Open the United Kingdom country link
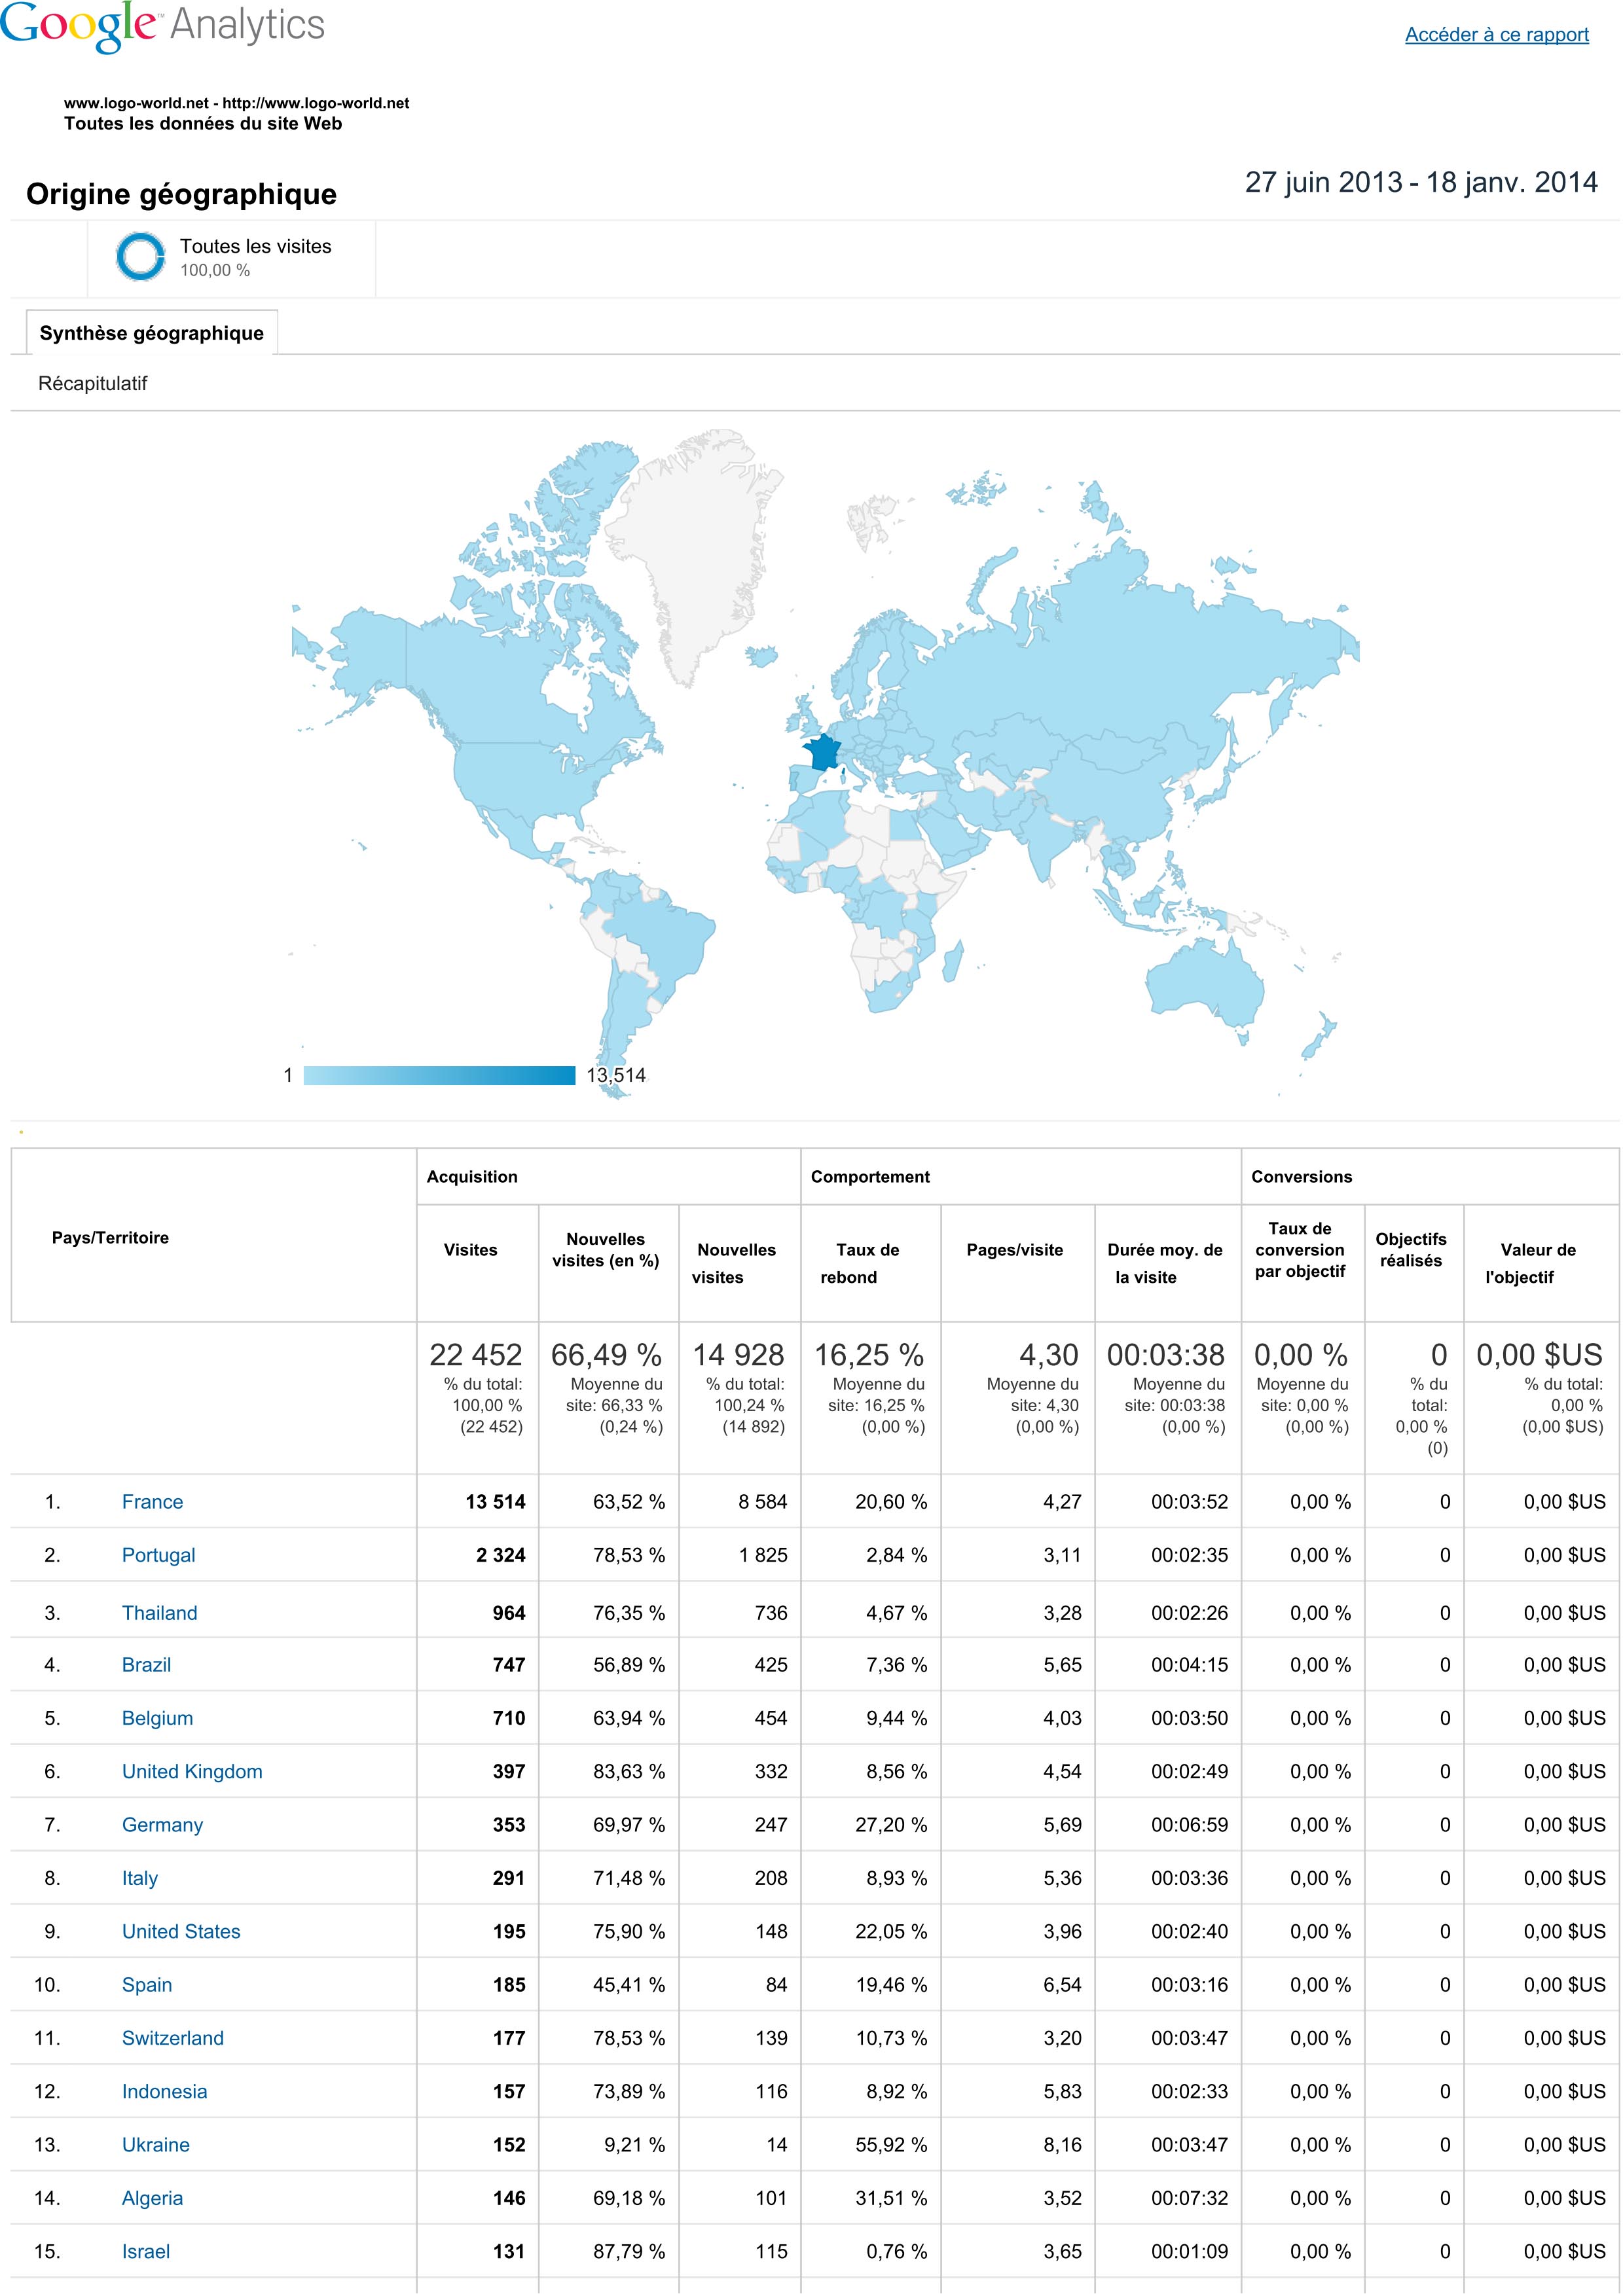1623x2296 pixels. click(192, 1771)
